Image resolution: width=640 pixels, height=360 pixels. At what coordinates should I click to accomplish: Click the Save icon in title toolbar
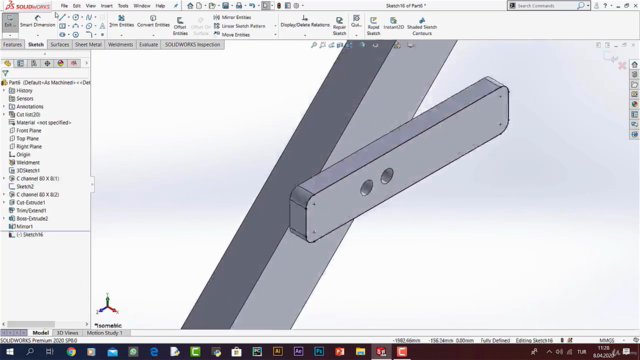pyautogui.click(x=225, y=6)
